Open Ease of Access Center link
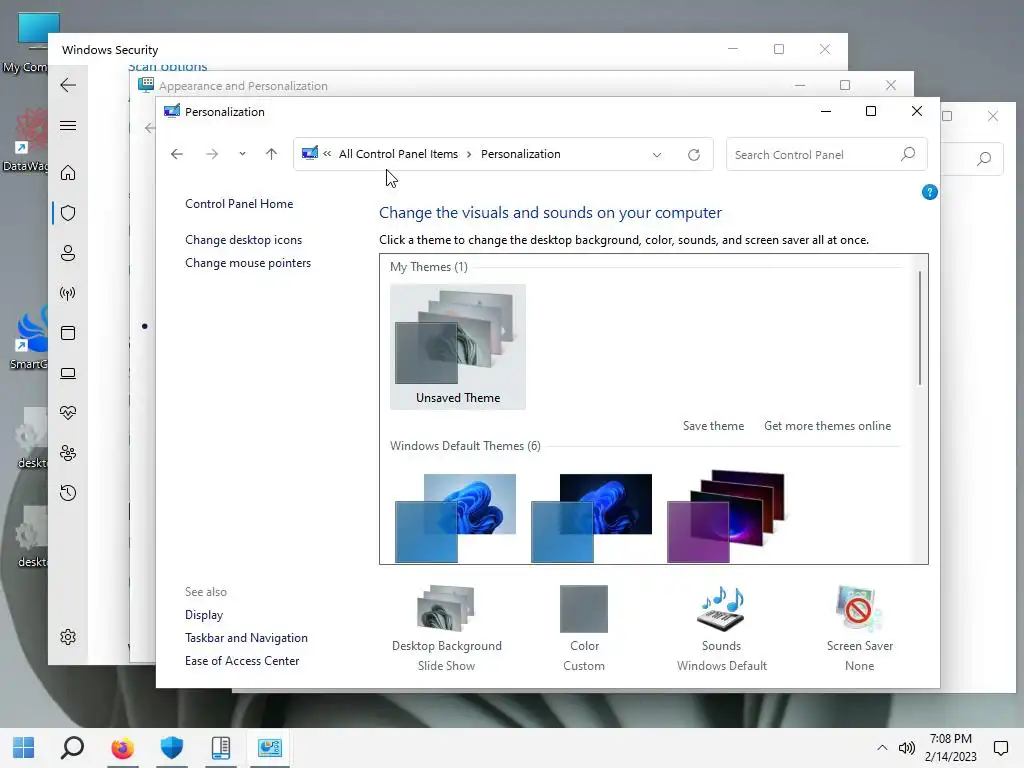Image resolution: width=1024 pixels, height=768 pixels. [x=242, y=661]
